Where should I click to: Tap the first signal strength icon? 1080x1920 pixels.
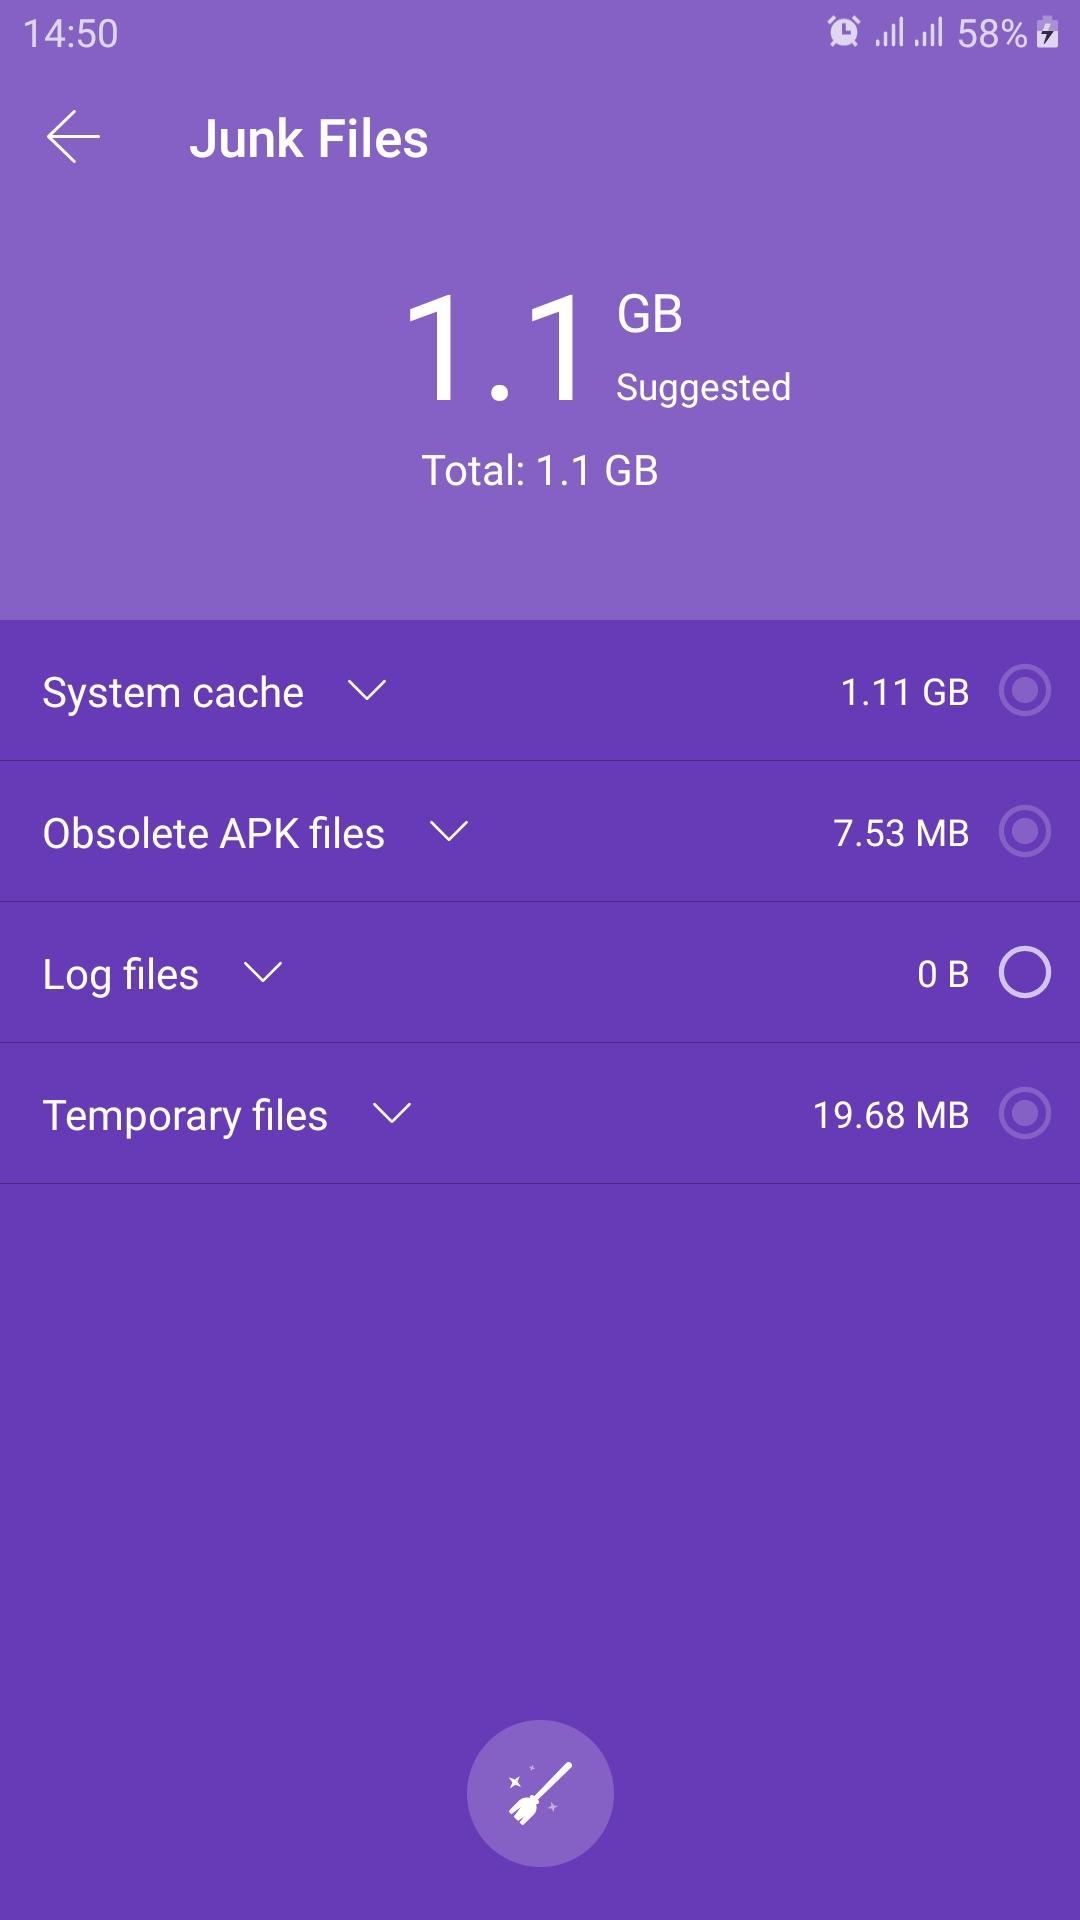(x=889, y=32)
